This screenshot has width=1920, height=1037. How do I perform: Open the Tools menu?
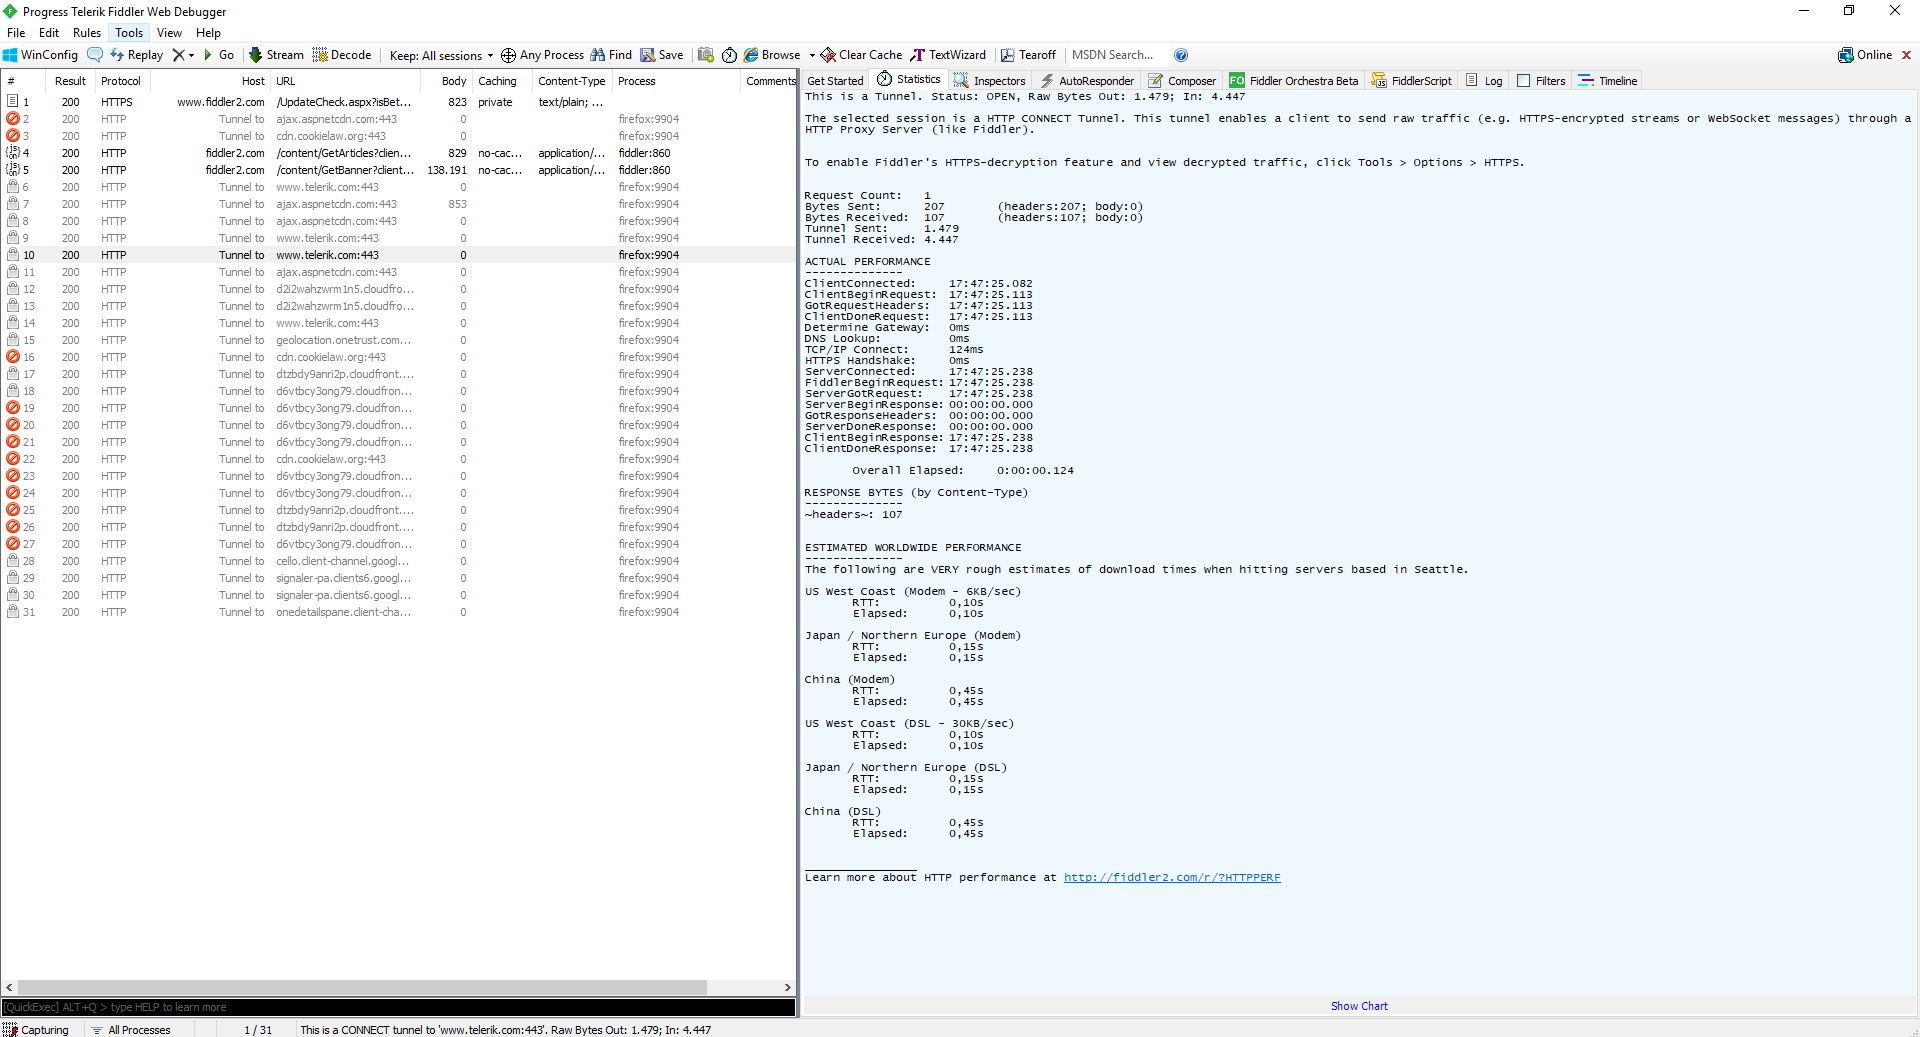129,33
